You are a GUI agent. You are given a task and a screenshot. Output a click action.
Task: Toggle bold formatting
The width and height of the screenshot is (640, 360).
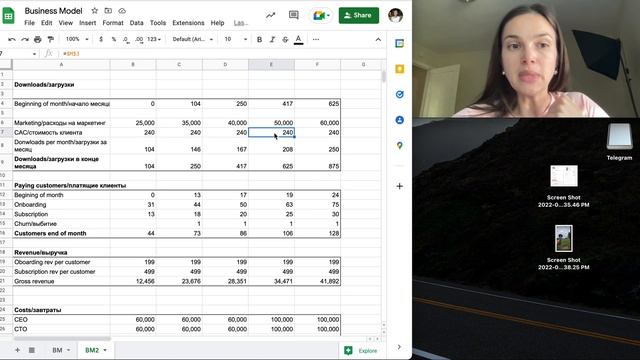click(x=259, y=40)
